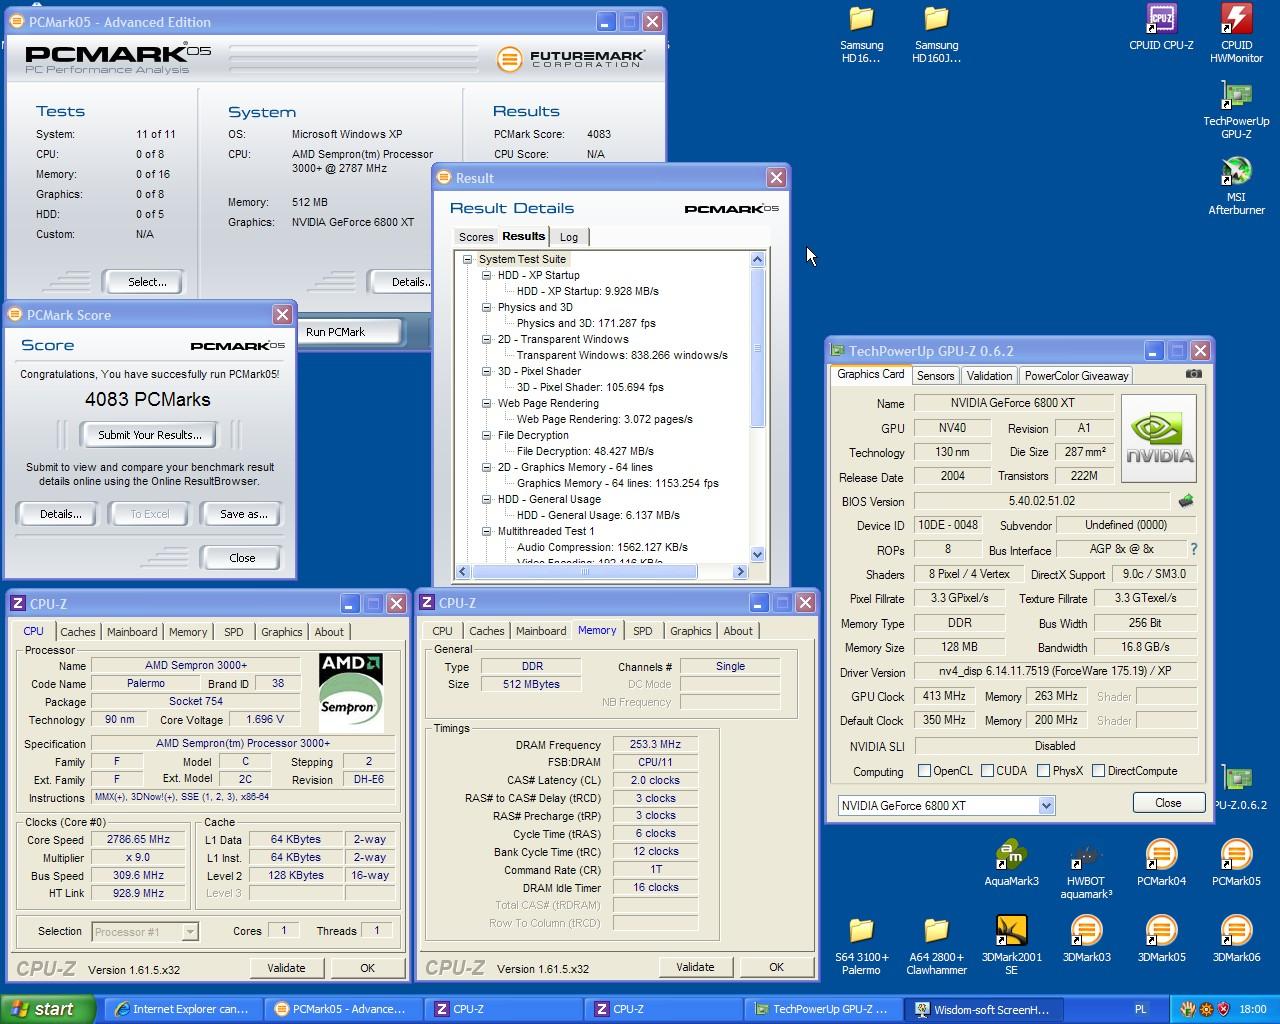Switch to the Log tab in Result Details

pos(569,237)
